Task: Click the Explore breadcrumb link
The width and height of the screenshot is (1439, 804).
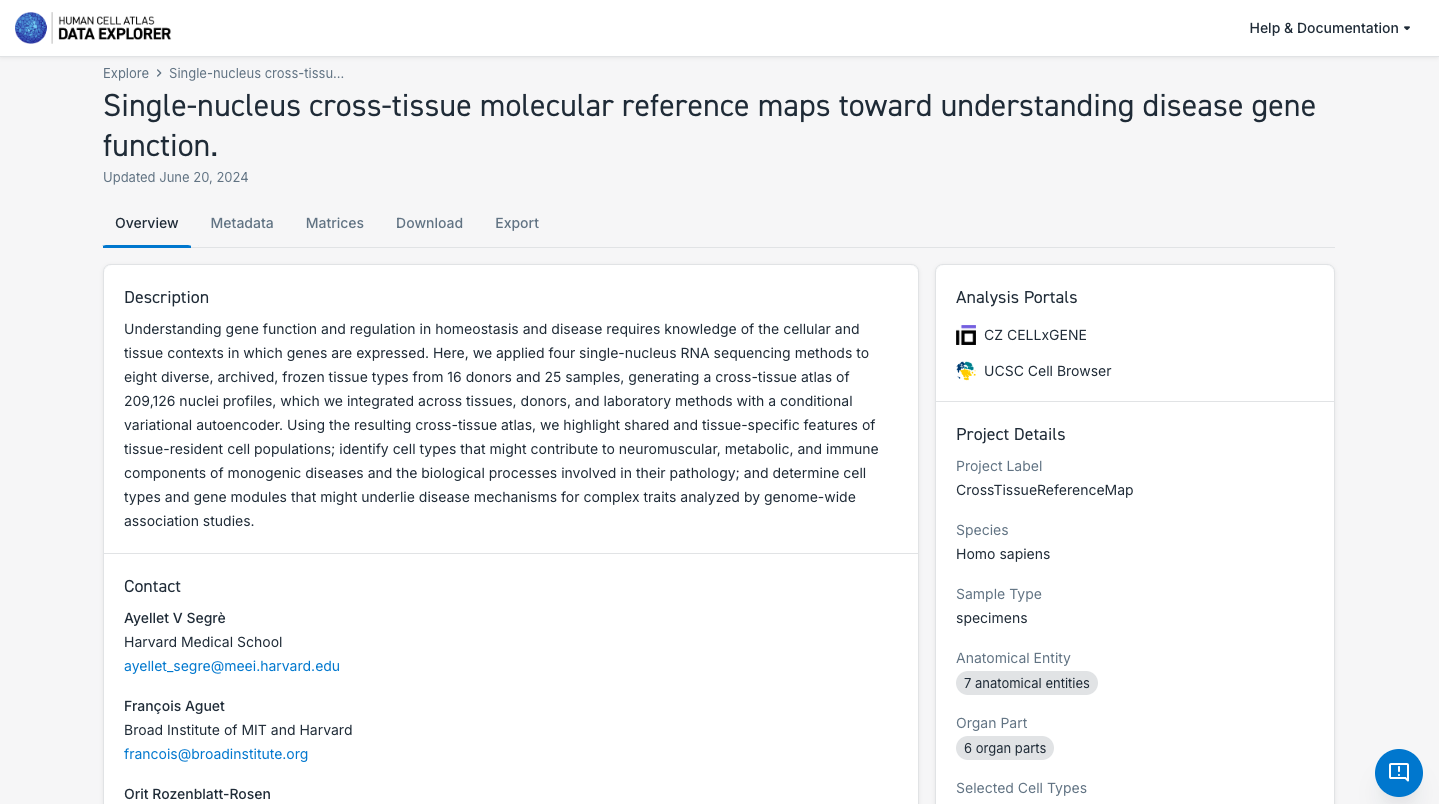Action: [126, 74]
